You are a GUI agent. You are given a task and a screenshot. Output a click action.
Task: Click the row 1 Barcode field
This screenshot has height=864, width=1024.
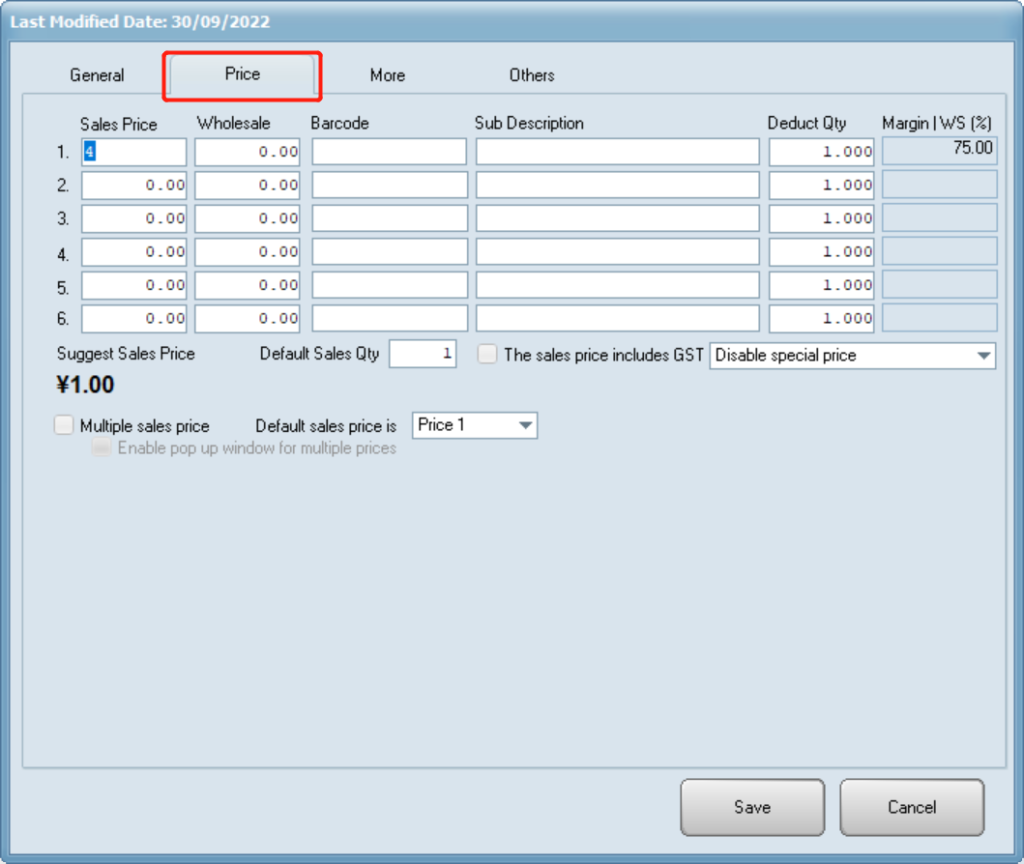389,152
